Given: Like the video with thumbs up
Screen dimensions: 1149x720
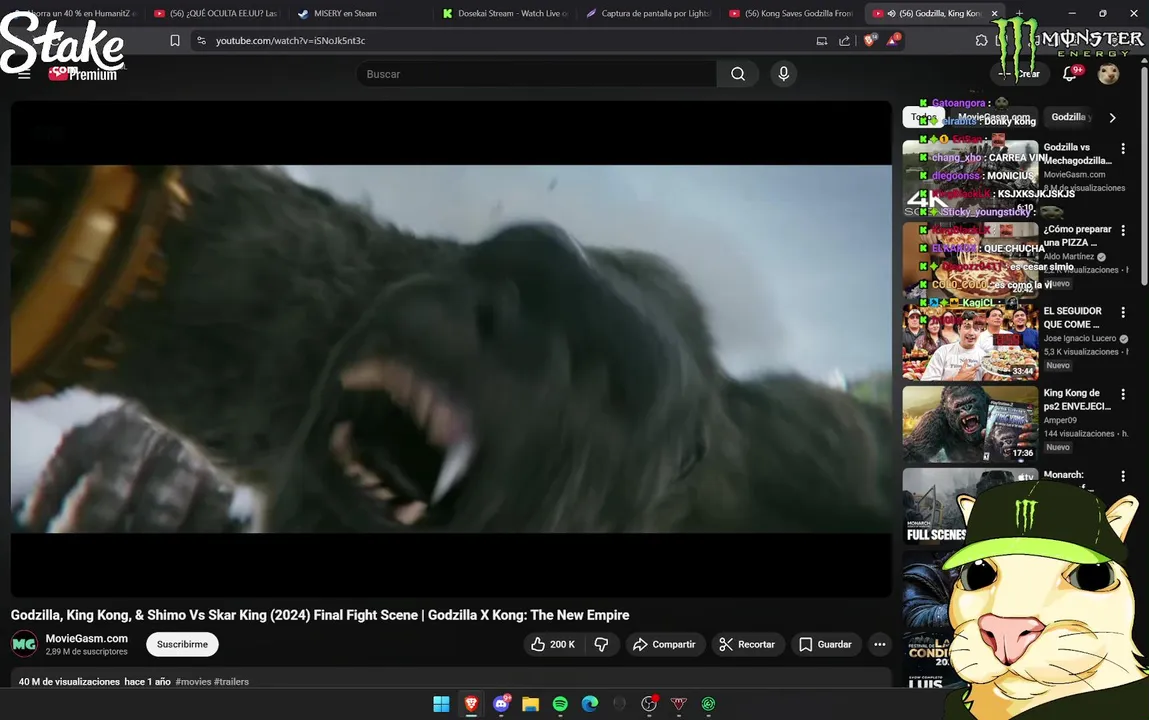Looking at the screenshot, I should 553,645.
